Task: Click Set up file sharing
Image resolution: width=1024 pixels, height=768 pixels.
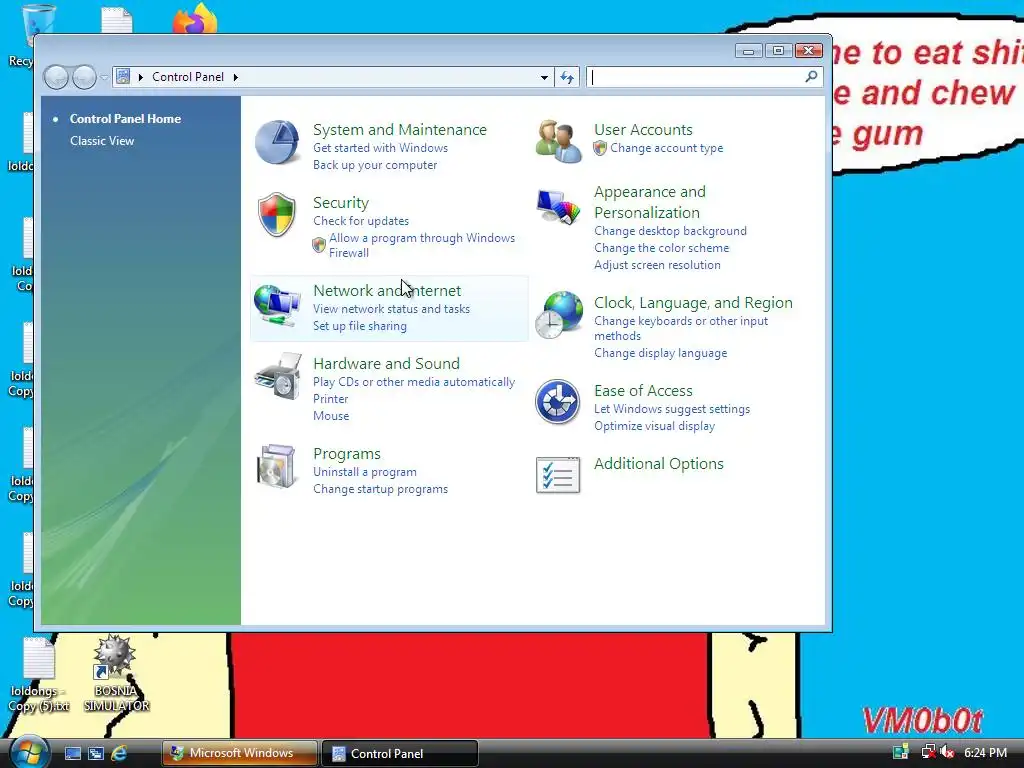Action: point(360,326)
